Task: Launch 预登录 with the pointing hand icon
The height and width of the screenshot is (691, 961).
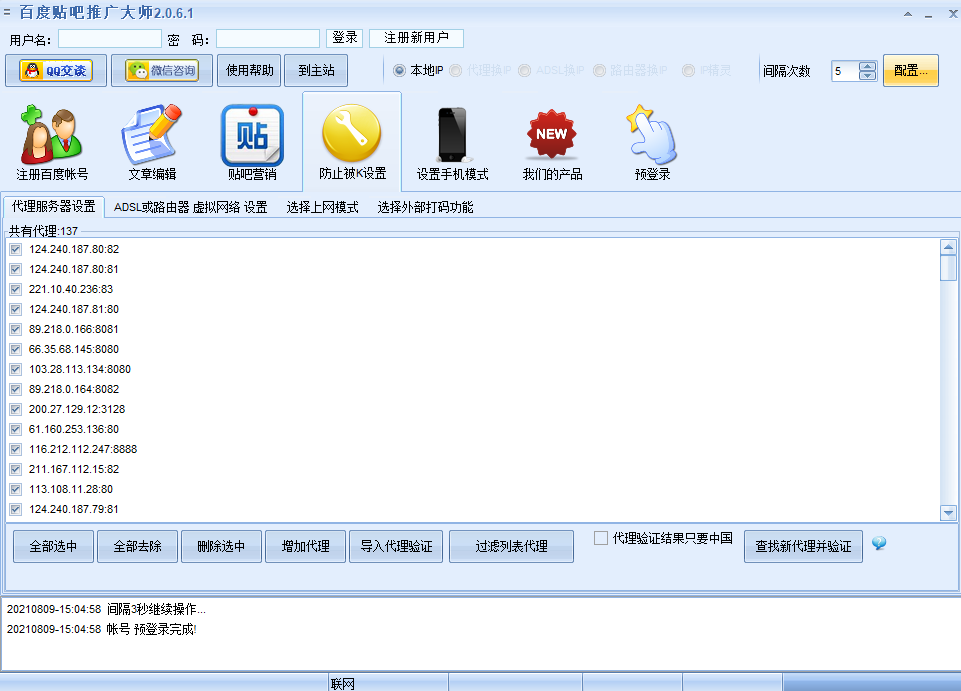Action: pyautogui.click(x=652, y=143)
